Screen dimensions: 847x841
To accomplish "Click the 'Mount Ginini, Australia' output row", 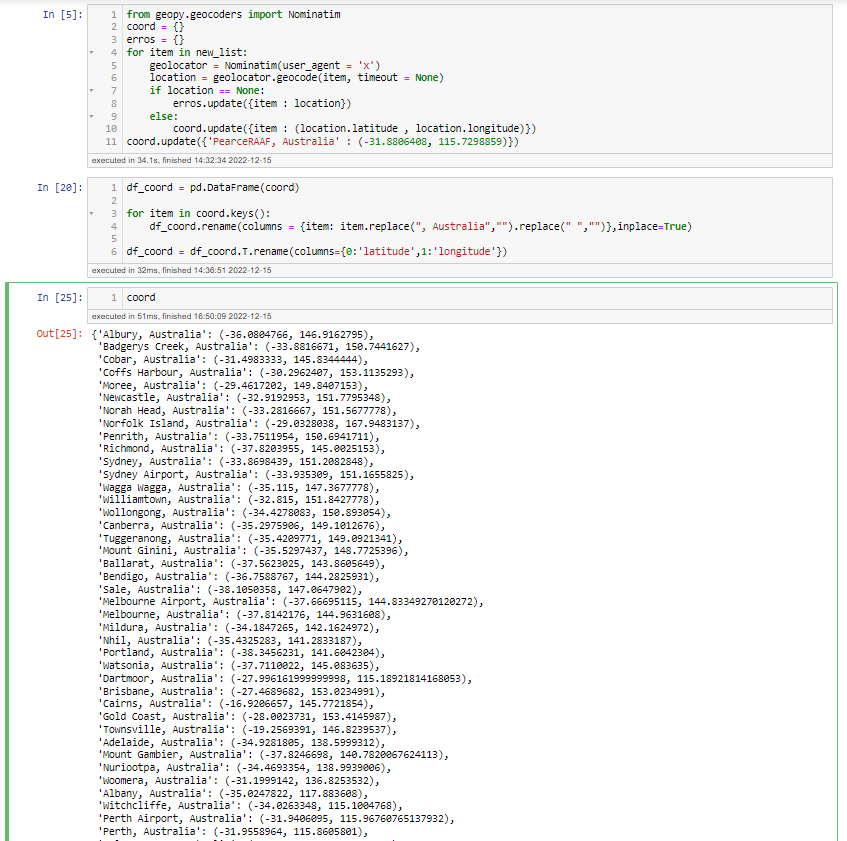I will point(253,551).
